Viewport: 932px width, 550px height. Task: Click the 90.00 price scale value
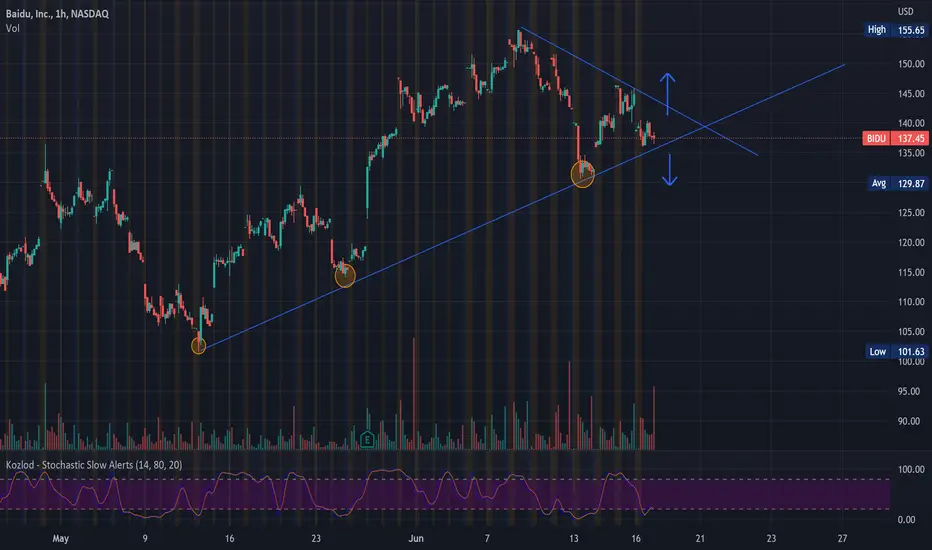click(x=909, y=421)
